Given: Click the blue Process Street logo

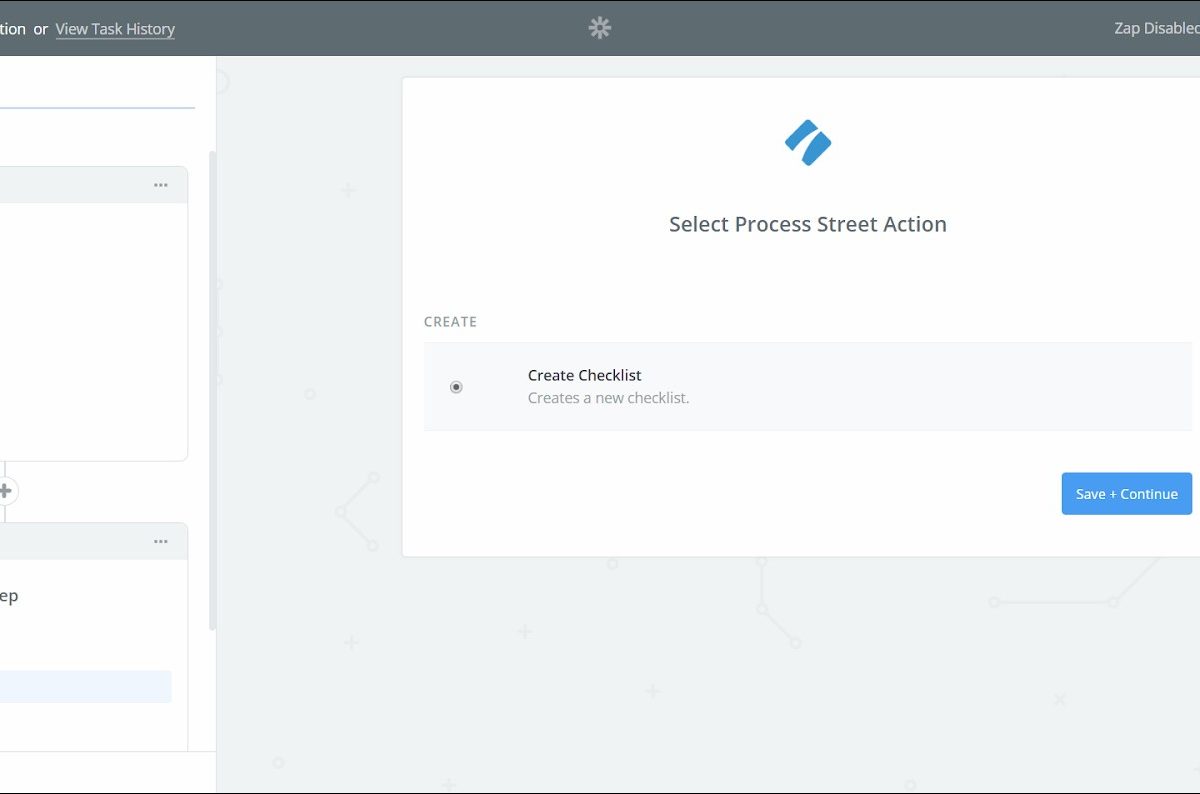Looking at the screenshot, I should (808, 142).
